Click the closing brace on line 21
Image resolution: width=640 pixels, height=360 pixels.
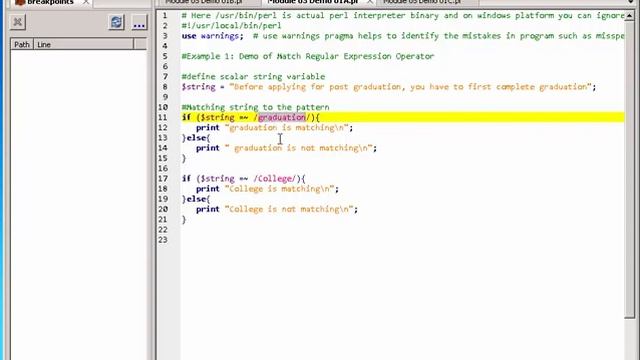[x=184, y=220]
